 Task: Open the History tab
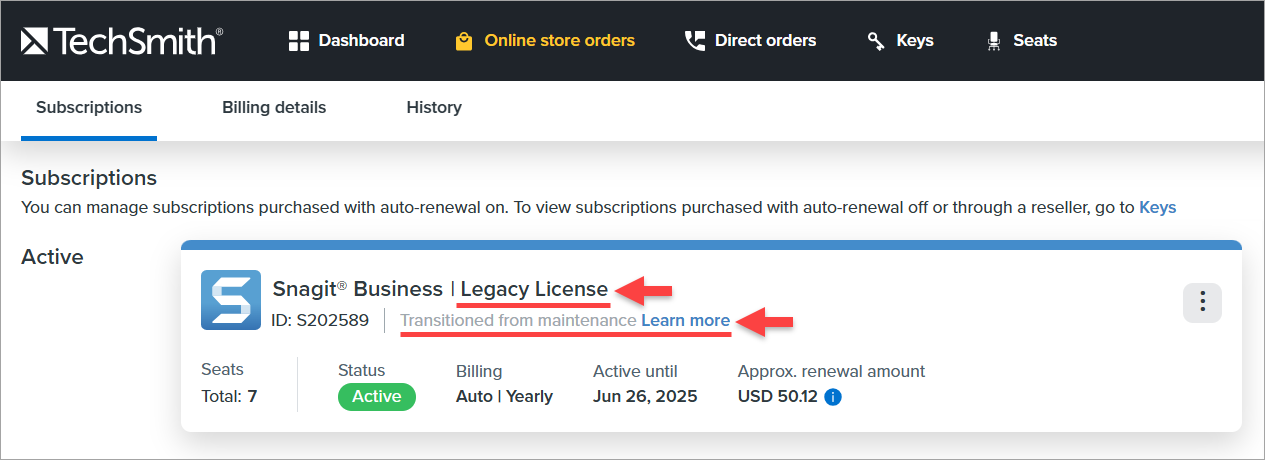pyautogui.click(x=434, y=108)
